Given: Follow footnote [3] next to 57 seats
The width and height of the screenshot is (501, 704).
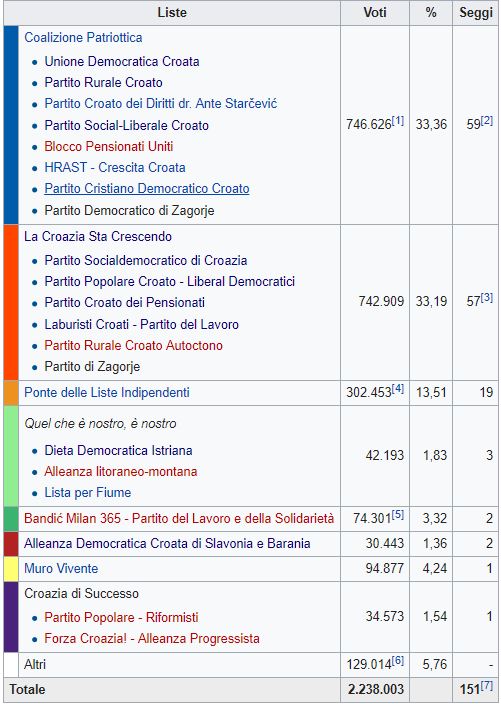Looking at the screenshot, I should click(x=487, y=298).
